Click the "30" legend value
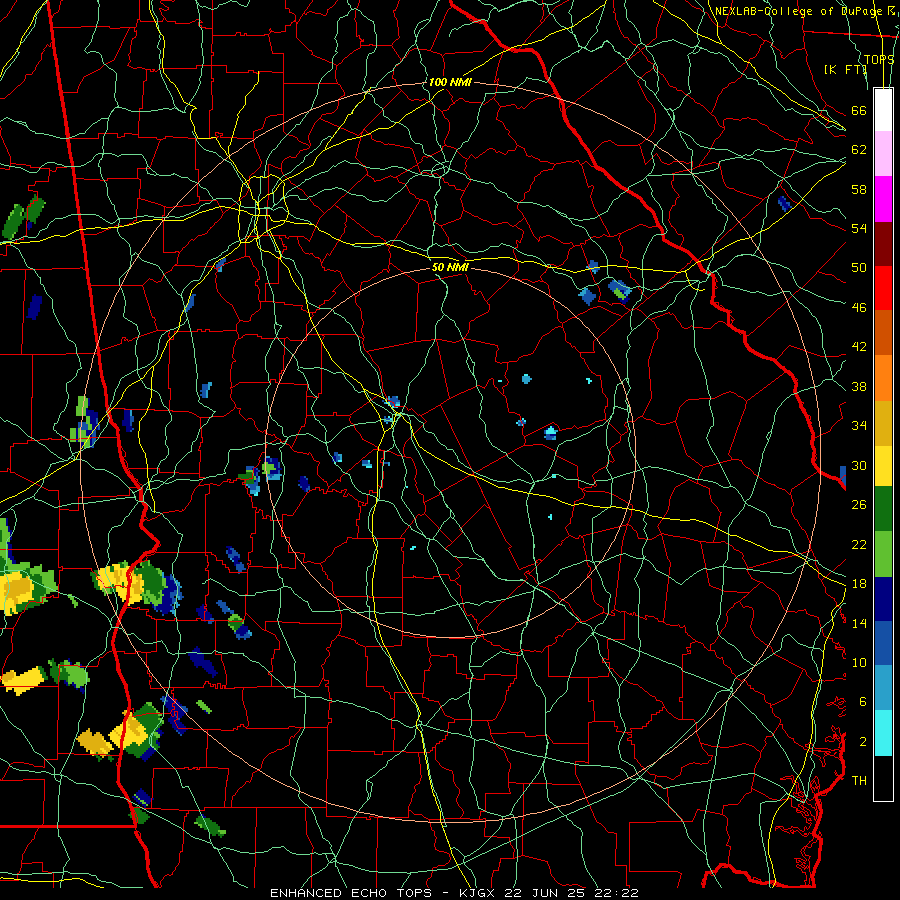The height and width of the screenshot is (900, 900). (x=859, y=465)
